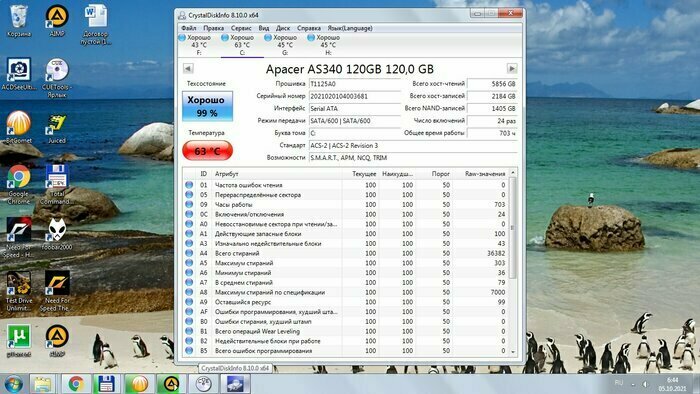Select the Всего операций Wear Leveling row
This screenshot has height=394, width=700.
[346, 331]
